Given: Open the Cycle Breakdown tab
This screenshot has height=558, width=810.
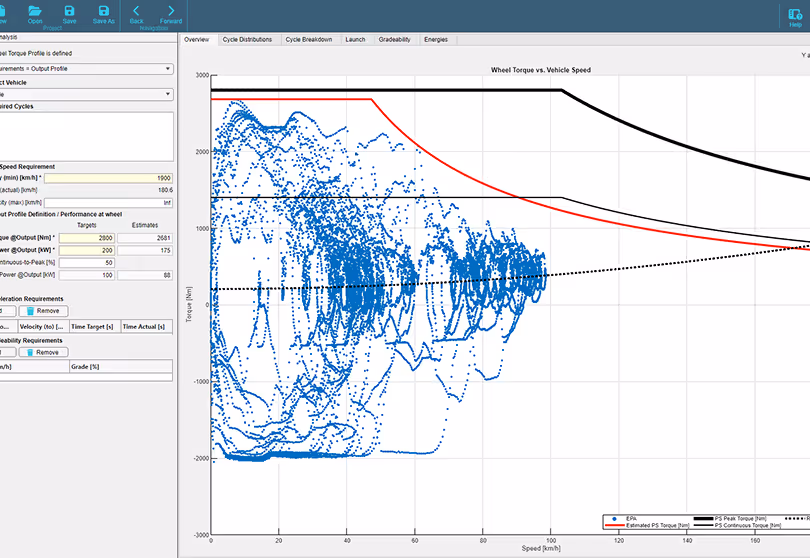Looking at the screenshot, I should point(308,40).
